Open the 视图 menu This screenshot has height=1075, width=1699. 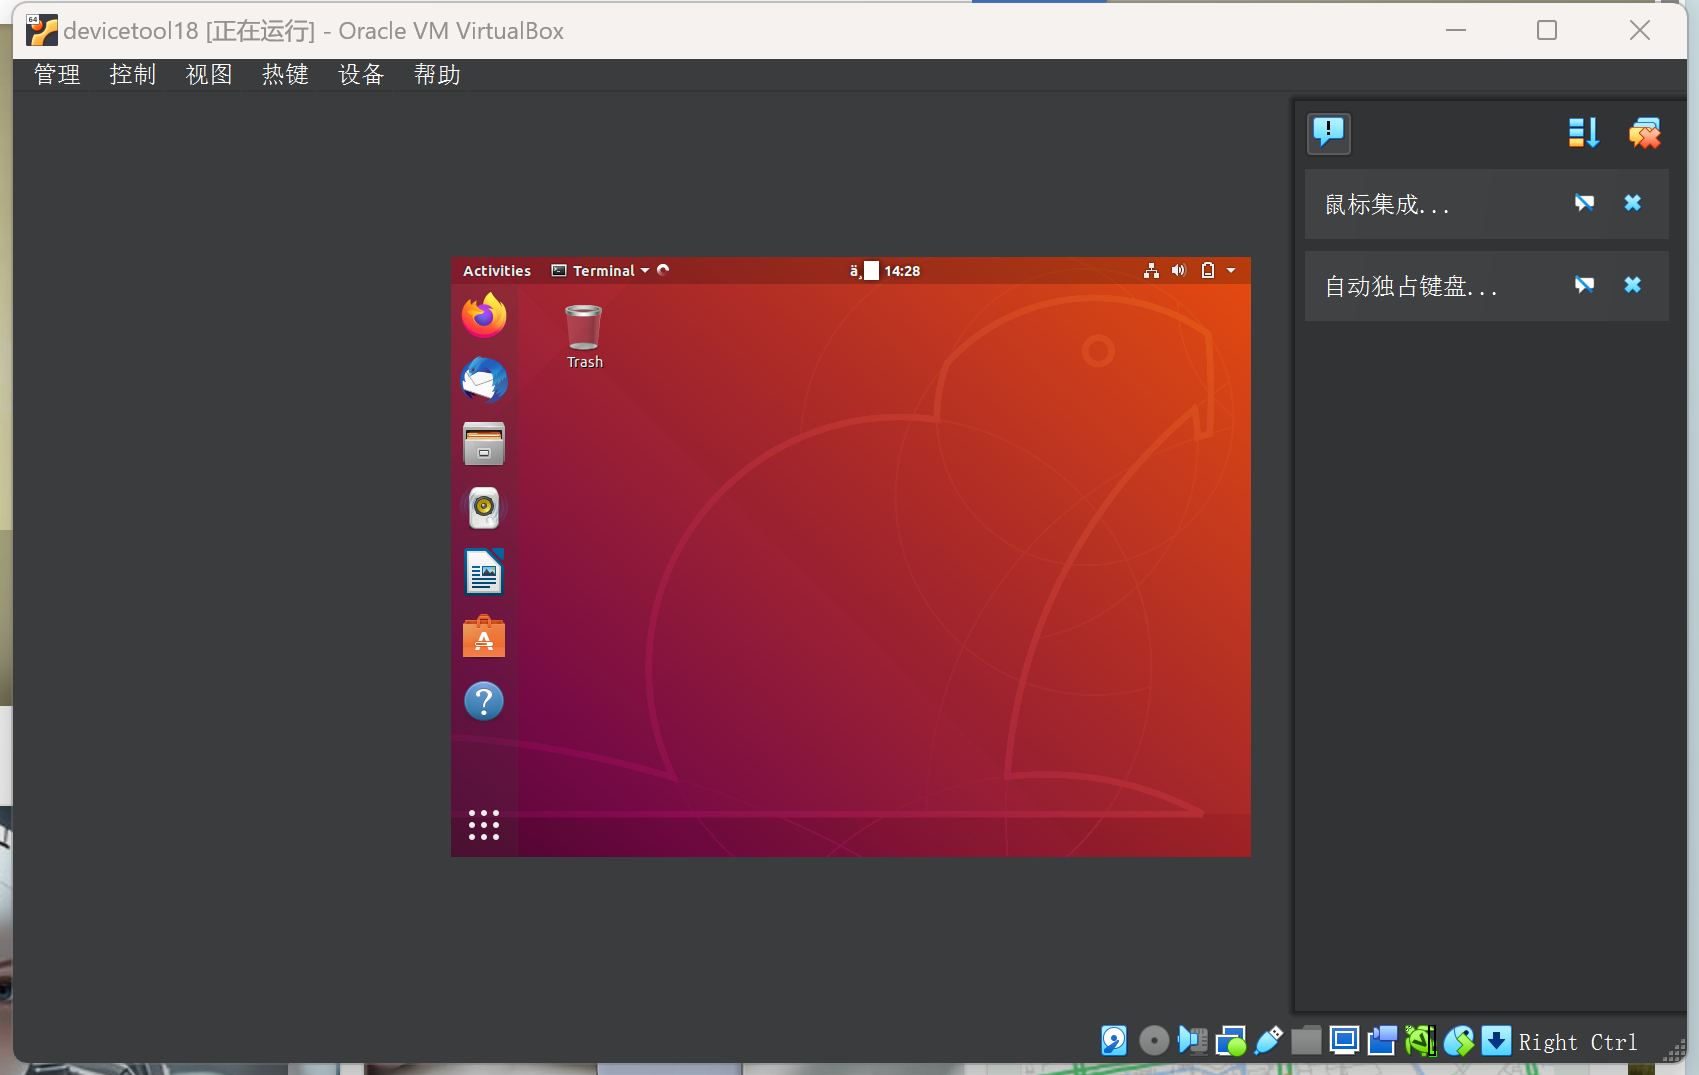(209, 75)
